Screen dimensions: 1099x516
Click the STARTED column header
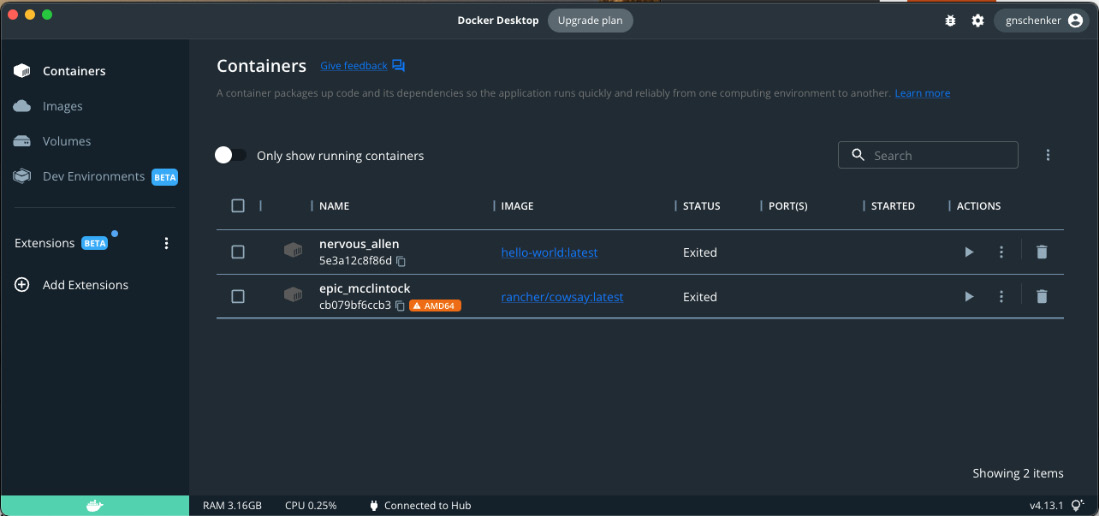click(892, 206)
